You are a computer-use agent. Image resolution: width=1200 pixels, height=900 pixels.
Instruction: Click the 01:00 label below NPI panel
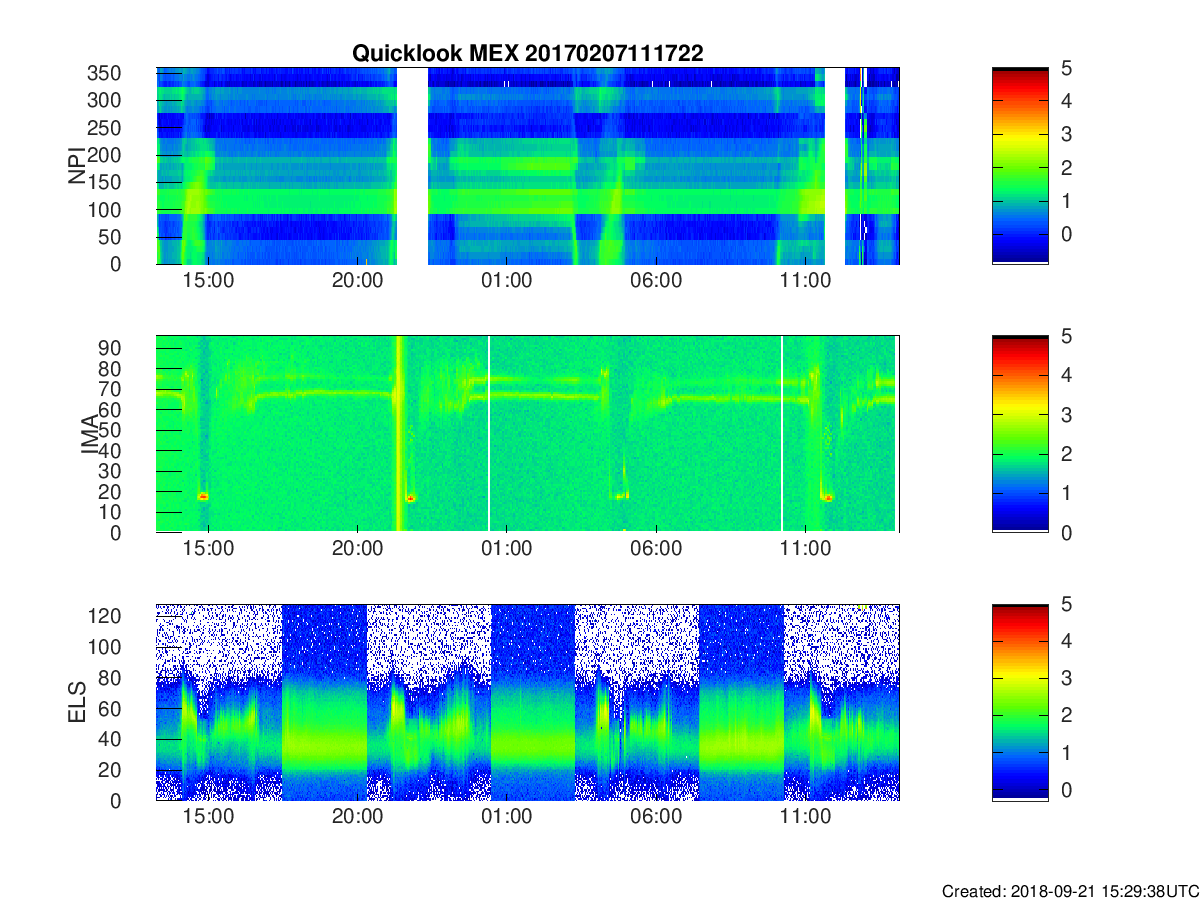507,281
